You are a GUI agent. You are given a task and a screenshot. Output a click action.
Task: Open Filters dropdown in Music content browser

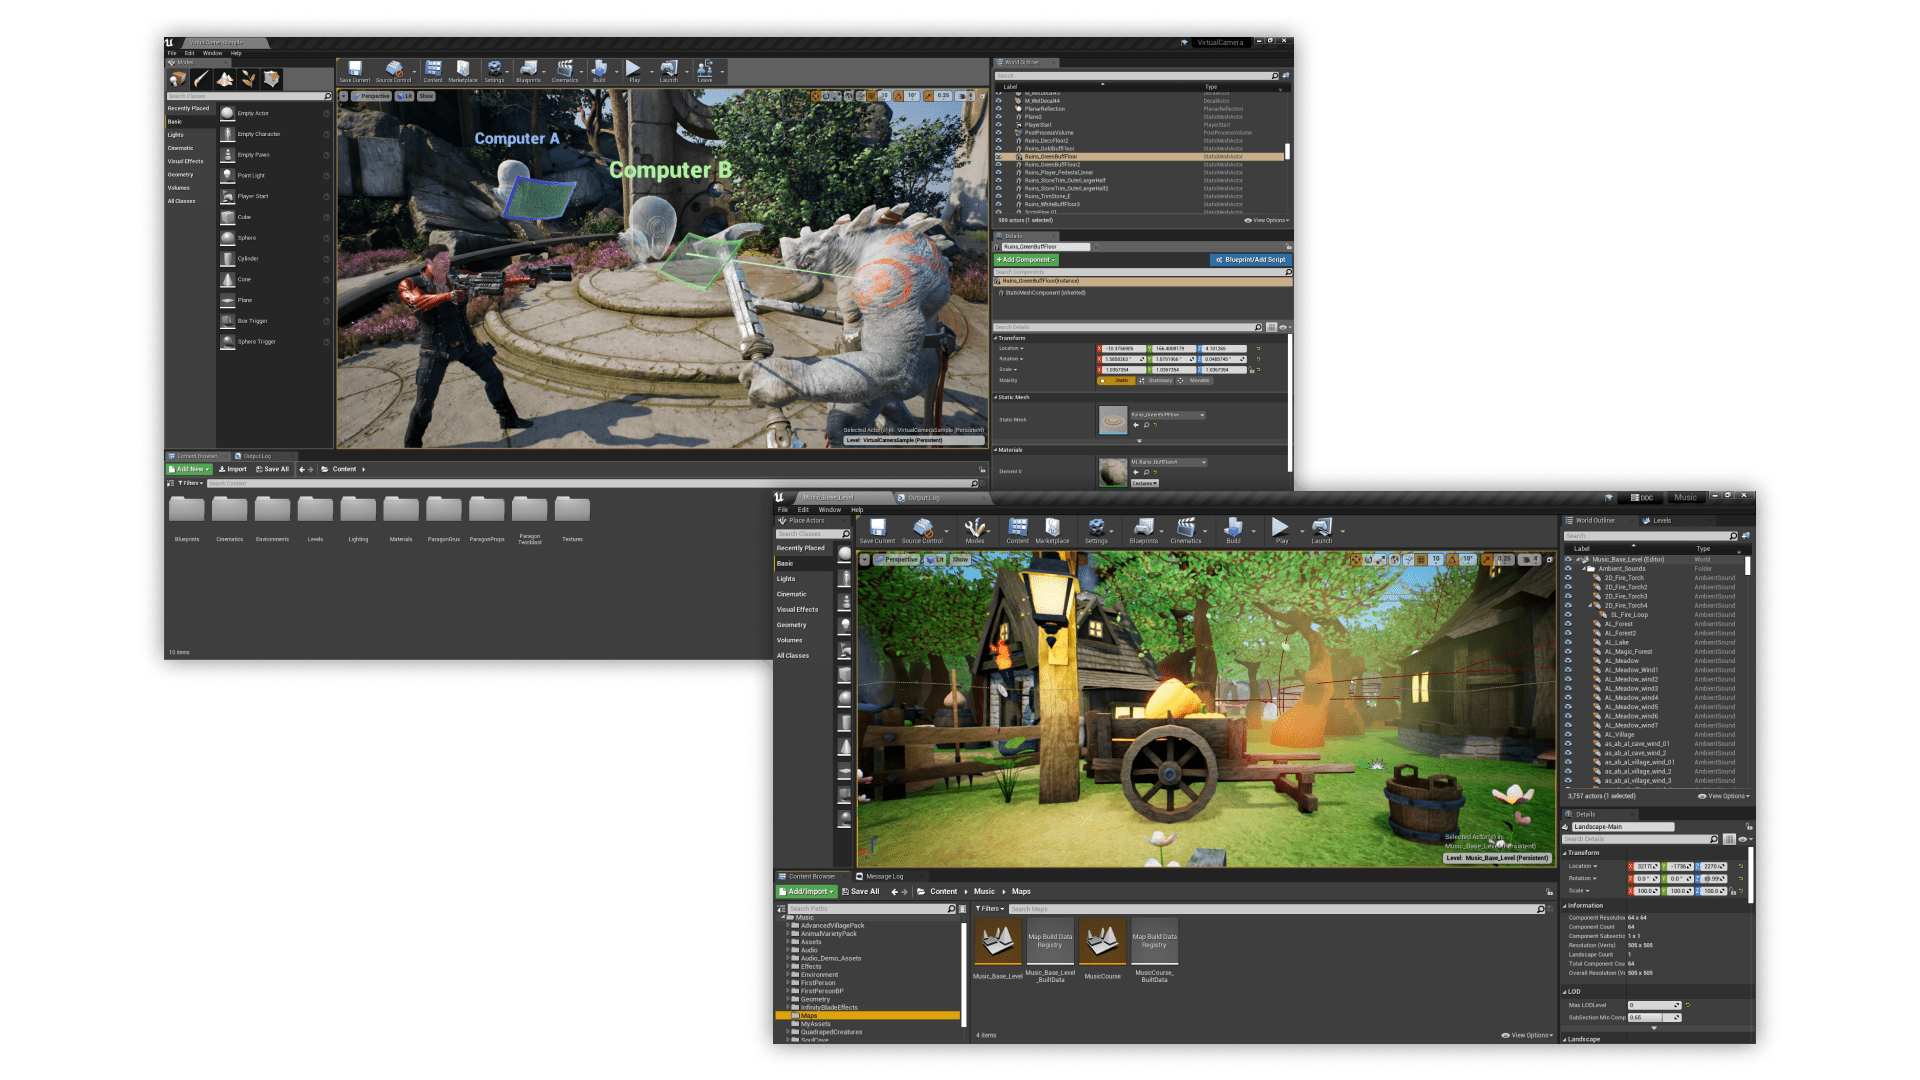pyautogui.click(x=990, y=909)
